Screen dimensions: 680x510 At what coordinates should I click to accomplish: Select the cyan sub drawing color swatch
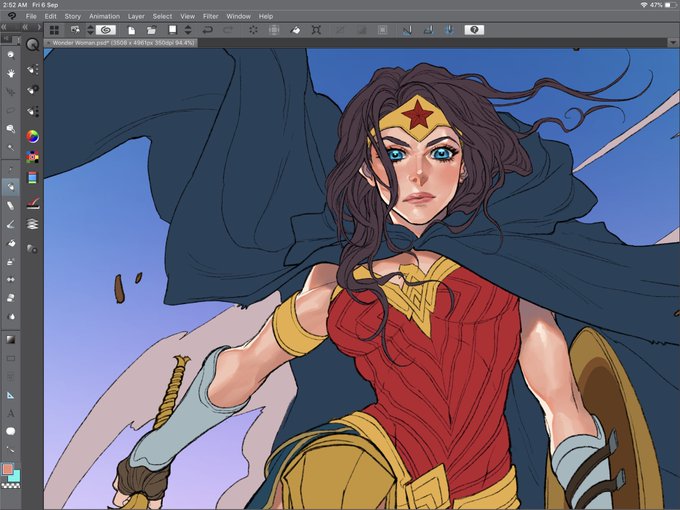[x=16, y=477]
